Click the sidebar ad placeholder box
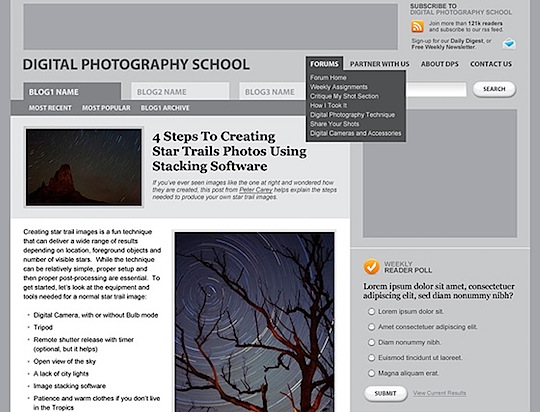Screen dimensions: 540x412 click(x=440, y=173)
